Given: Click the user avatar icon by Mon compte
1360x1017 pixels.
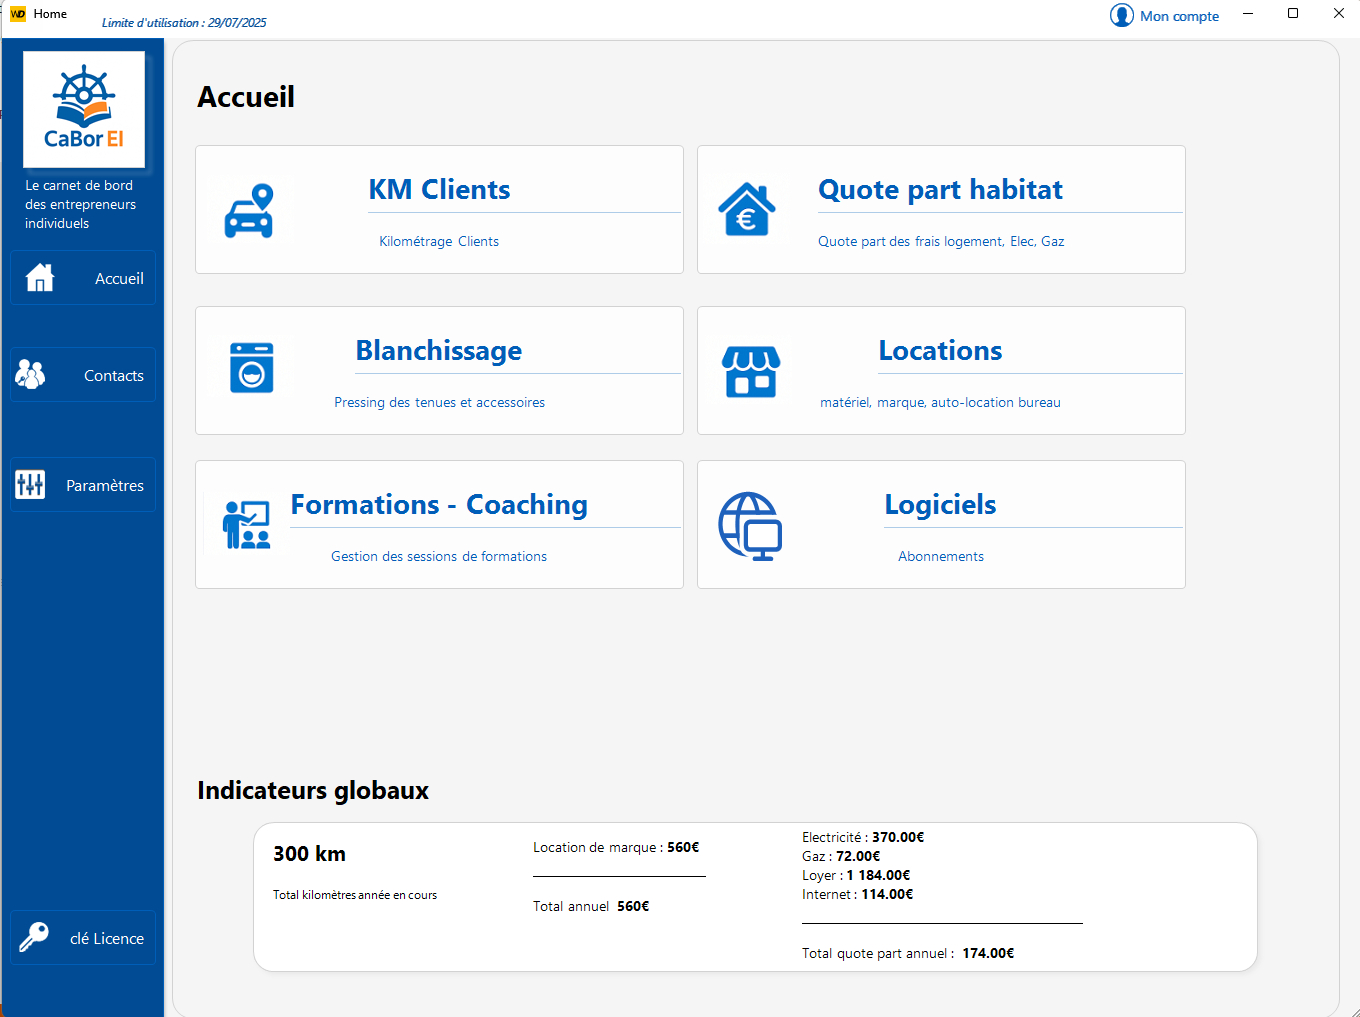Looking at the screenshot, I should (1121, 16).
